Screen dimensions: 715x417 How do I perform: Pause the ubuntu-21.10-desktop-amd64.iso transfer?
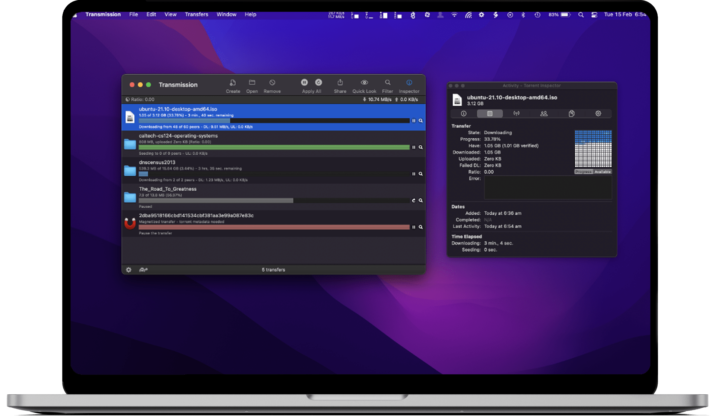[x=413, y=120]
